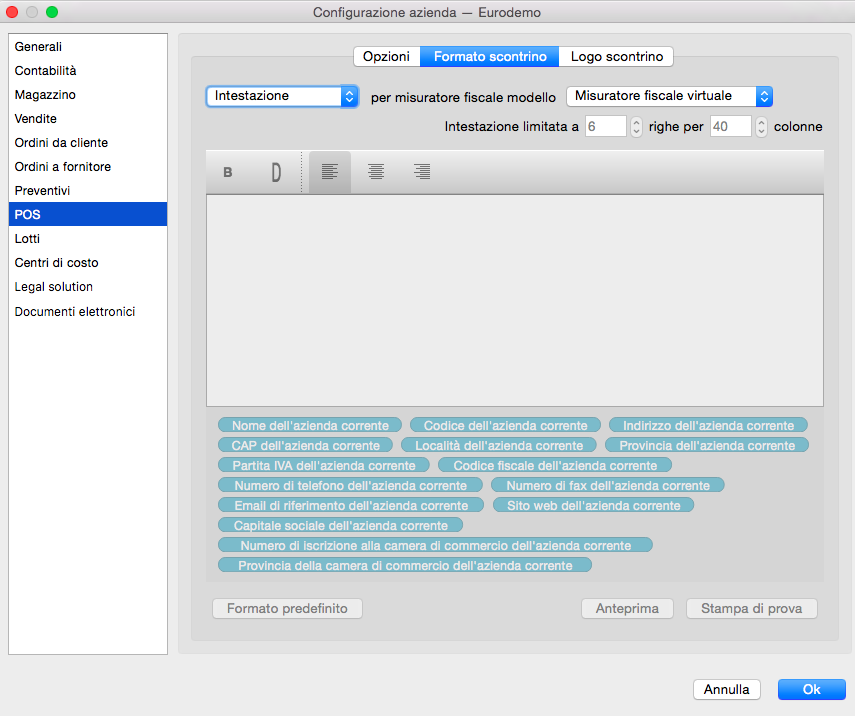The width and height of the screenshot is (855, 716).
Task: Toggle bold text formatting
Action: pyautogui.click(x=228, y=172)
